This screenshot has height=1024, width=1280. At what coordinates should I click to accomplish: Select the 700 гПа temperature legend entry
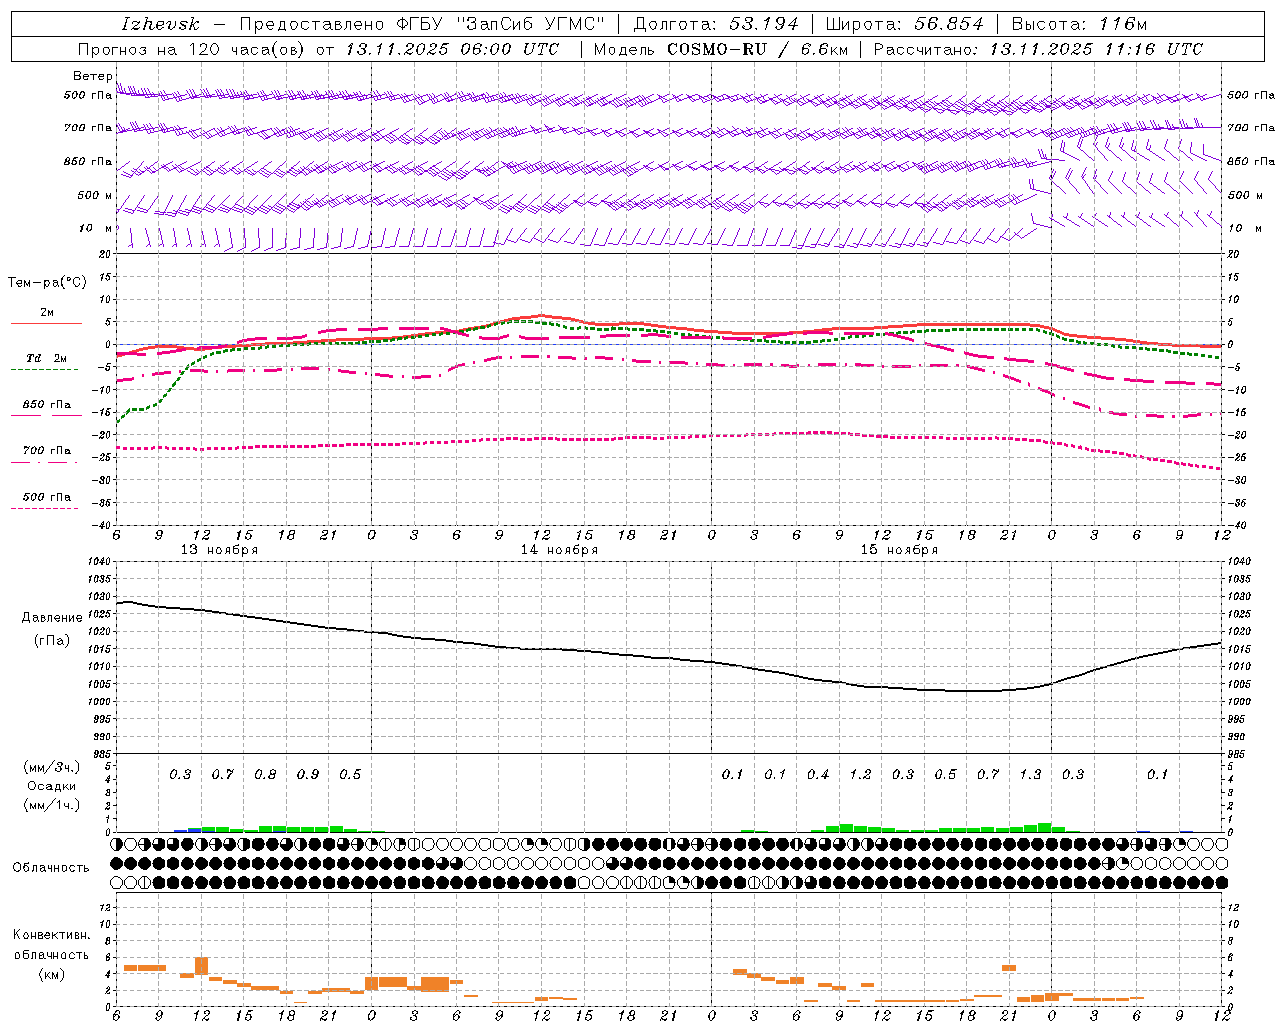[x=46, y=451]
